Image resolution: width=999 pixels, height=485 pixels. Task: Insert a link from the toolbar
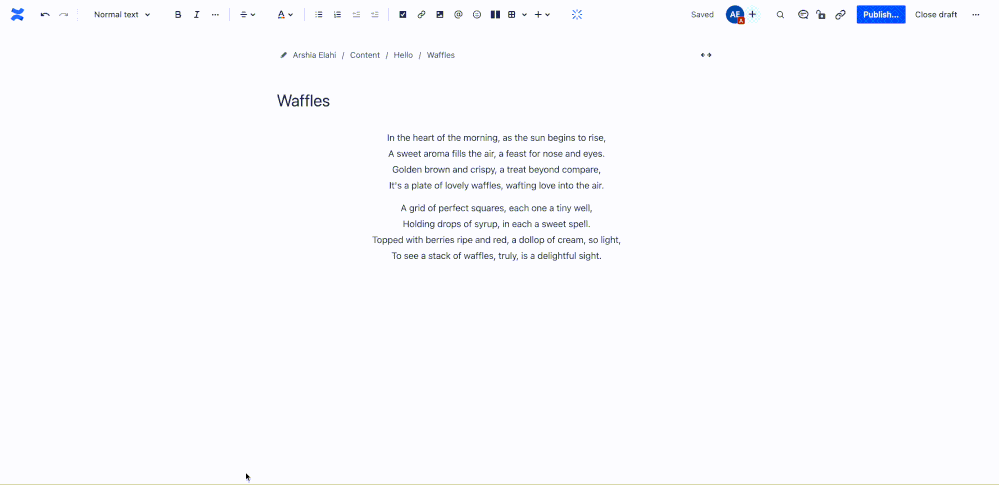421,15
